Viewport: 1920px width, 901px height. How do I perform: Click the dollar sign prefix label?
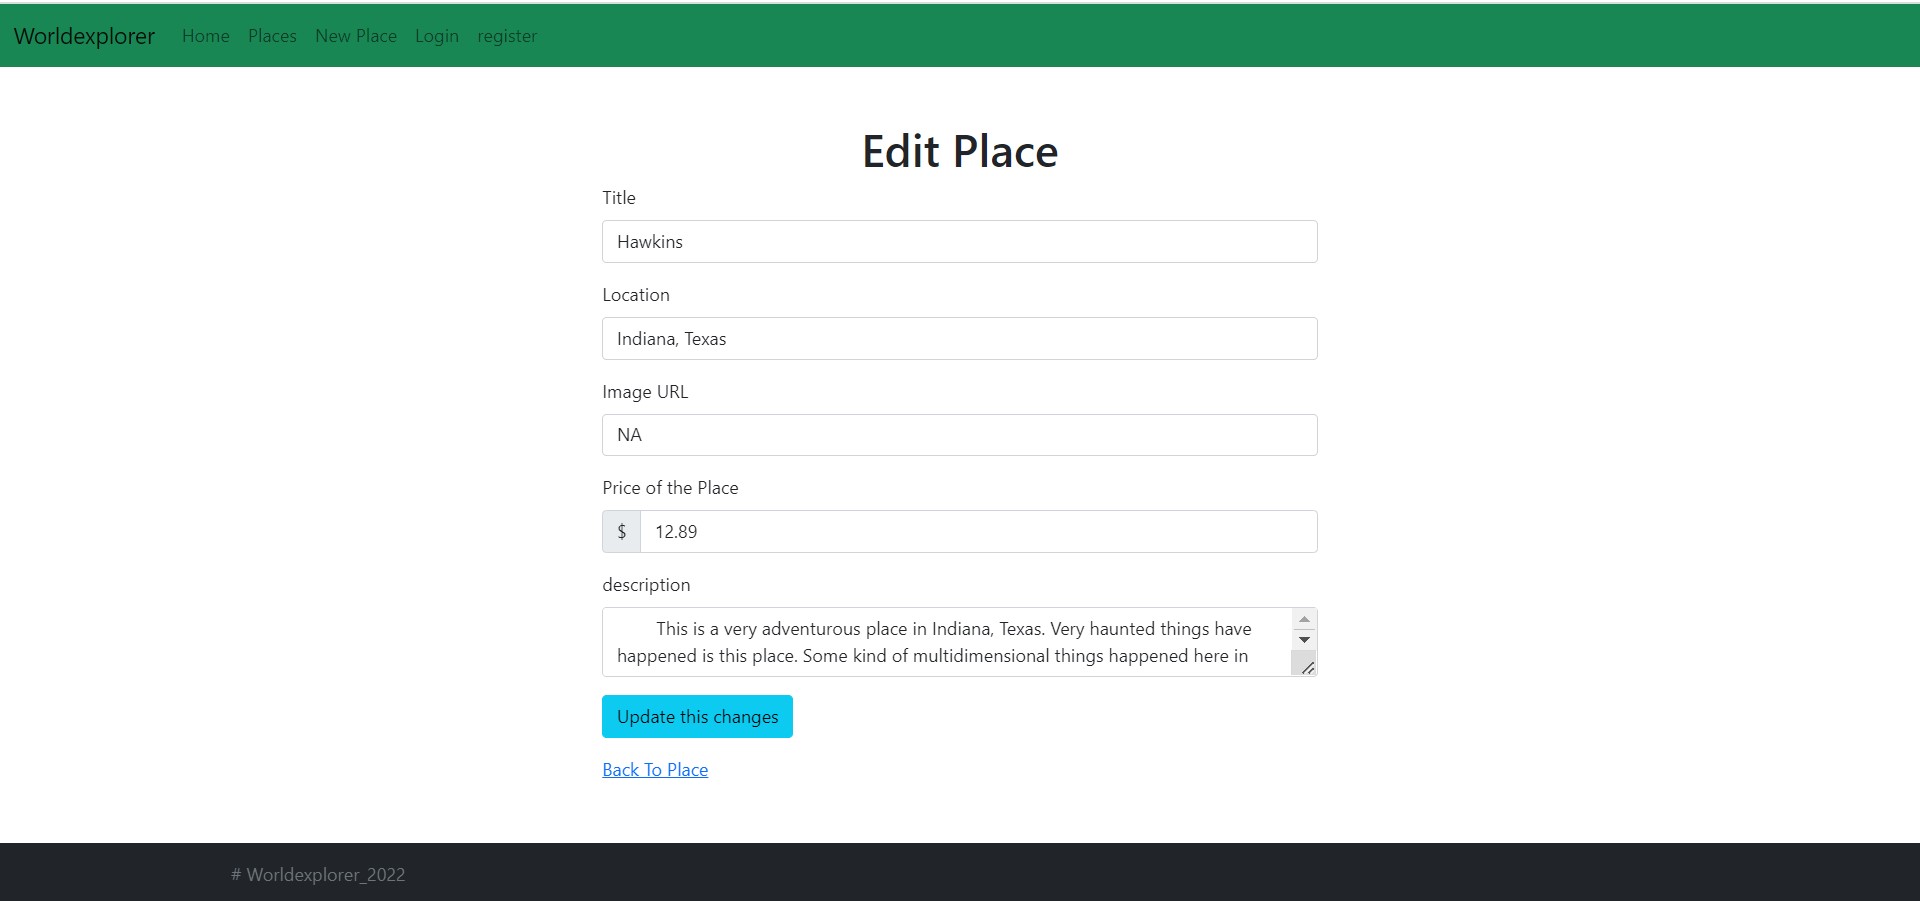click(x=621, y=531)
